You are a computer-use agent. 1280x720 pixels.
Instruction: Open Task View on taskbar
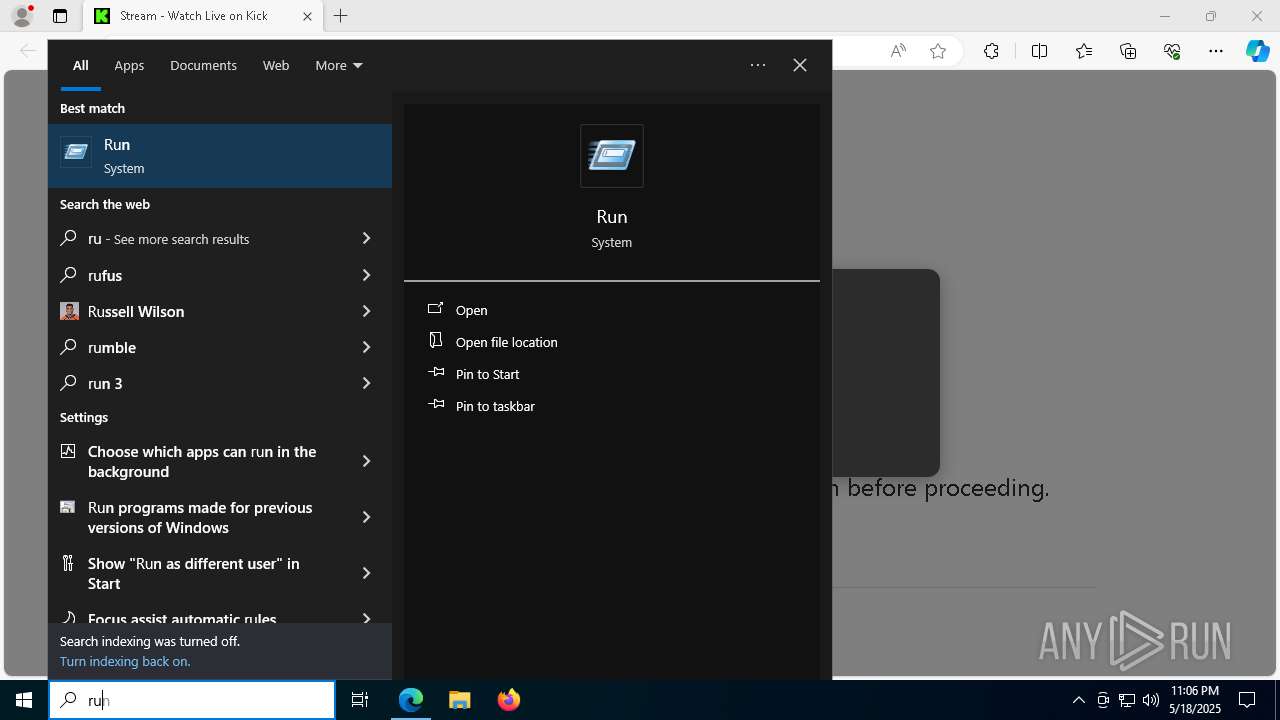pos(360,700)
